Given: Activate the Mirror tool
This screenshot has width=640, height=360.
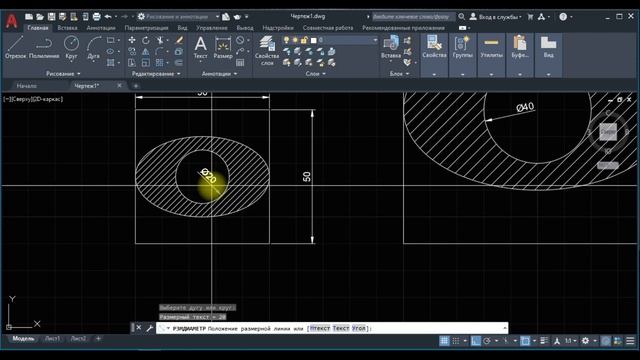Looking at the screenshot, I should click(146, 51).
